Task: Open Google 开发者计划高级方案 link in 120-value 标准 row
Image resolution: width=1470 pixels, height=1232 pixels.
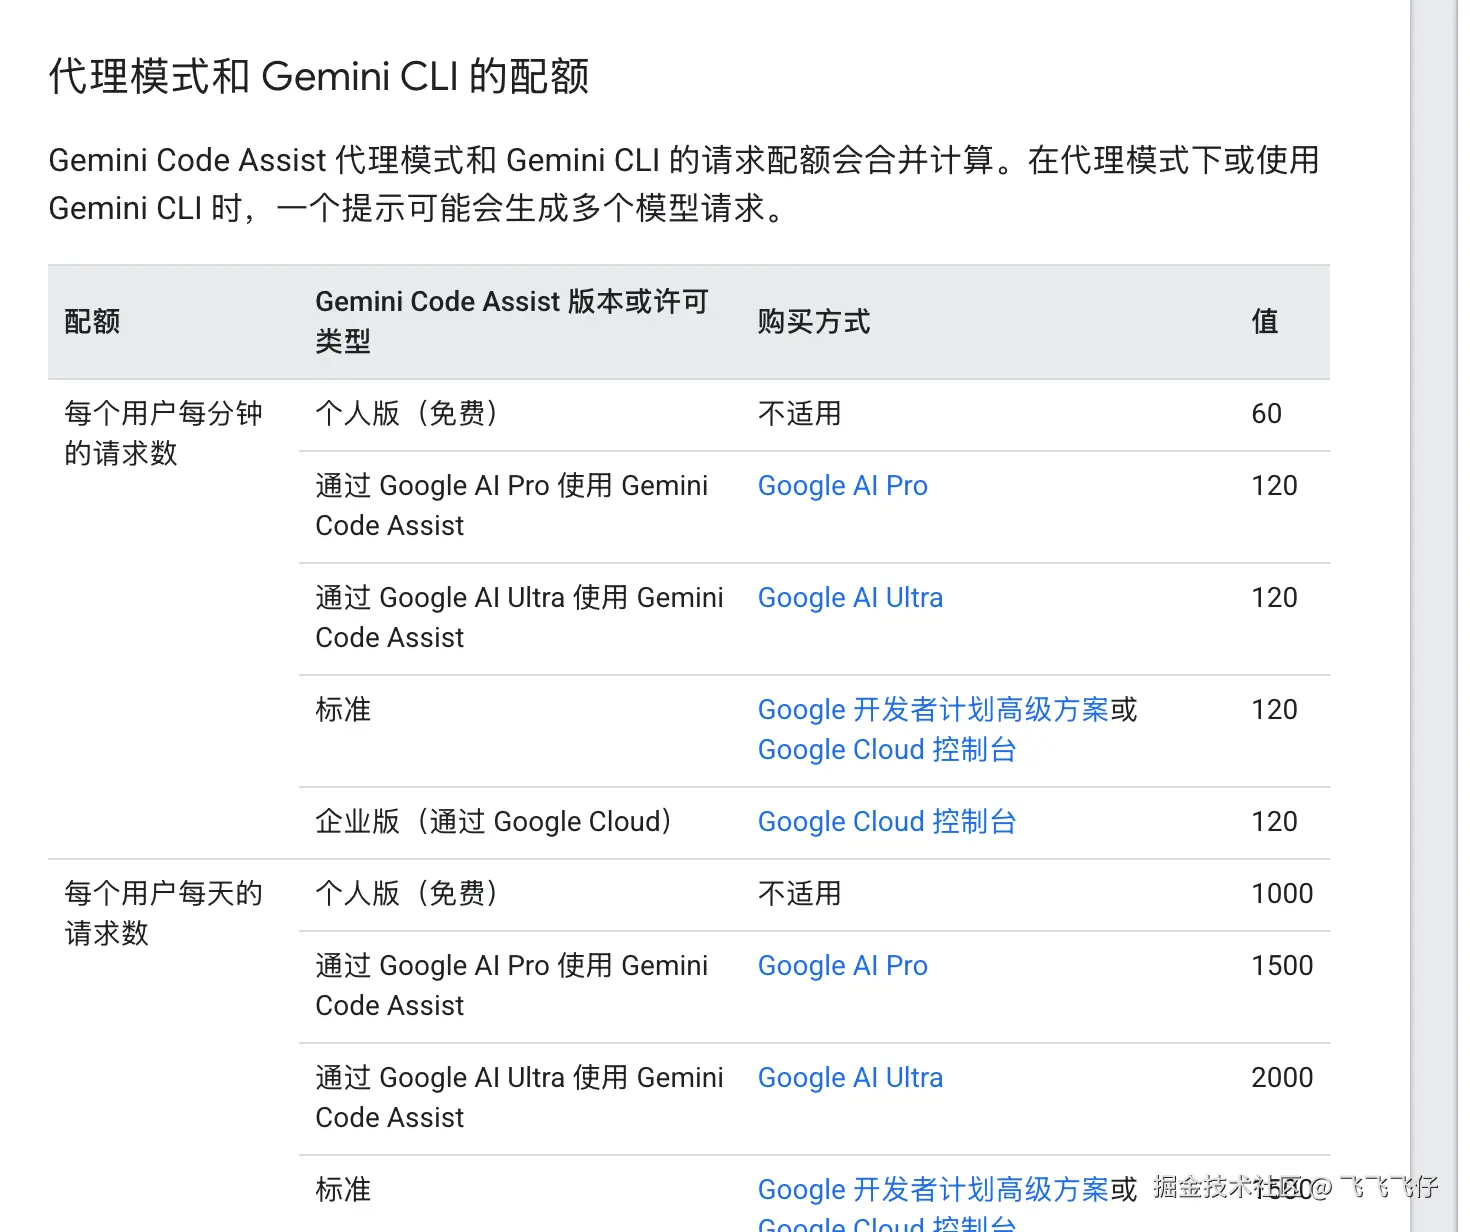Action: [933, 710]
